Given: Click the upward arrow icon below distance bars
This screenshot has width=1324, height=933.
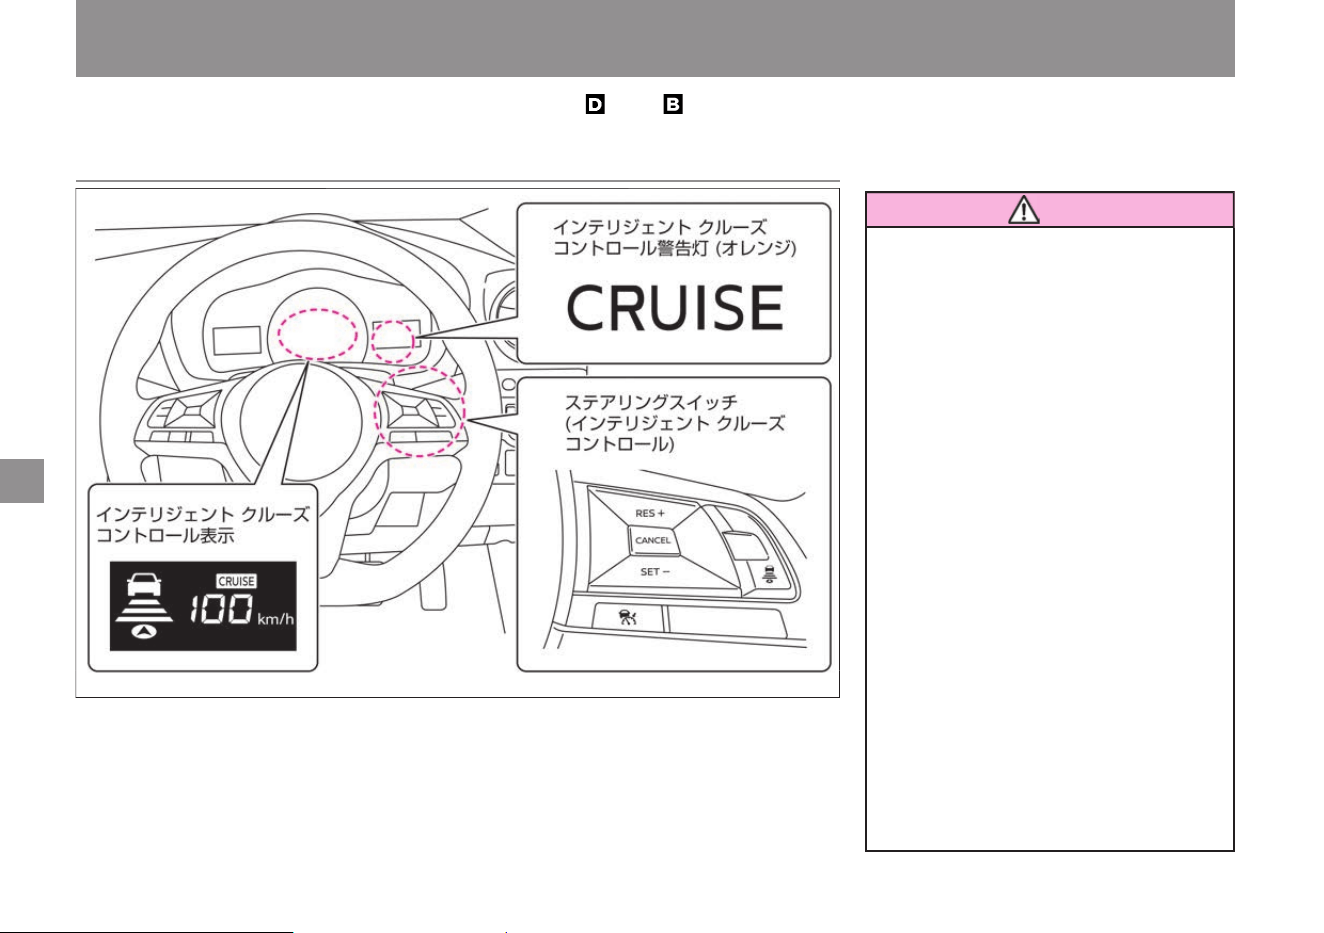Looking at the screenshot, I should pyautogui.click(x=145, y=631).
